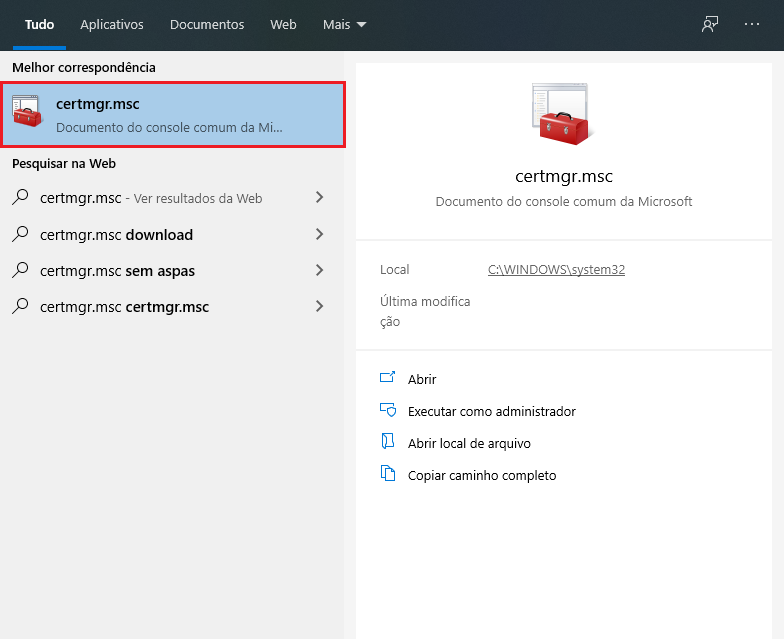784x639 pixels.
Task: Switch to the Aplicativos tab
Action: [x=112, y=24]
